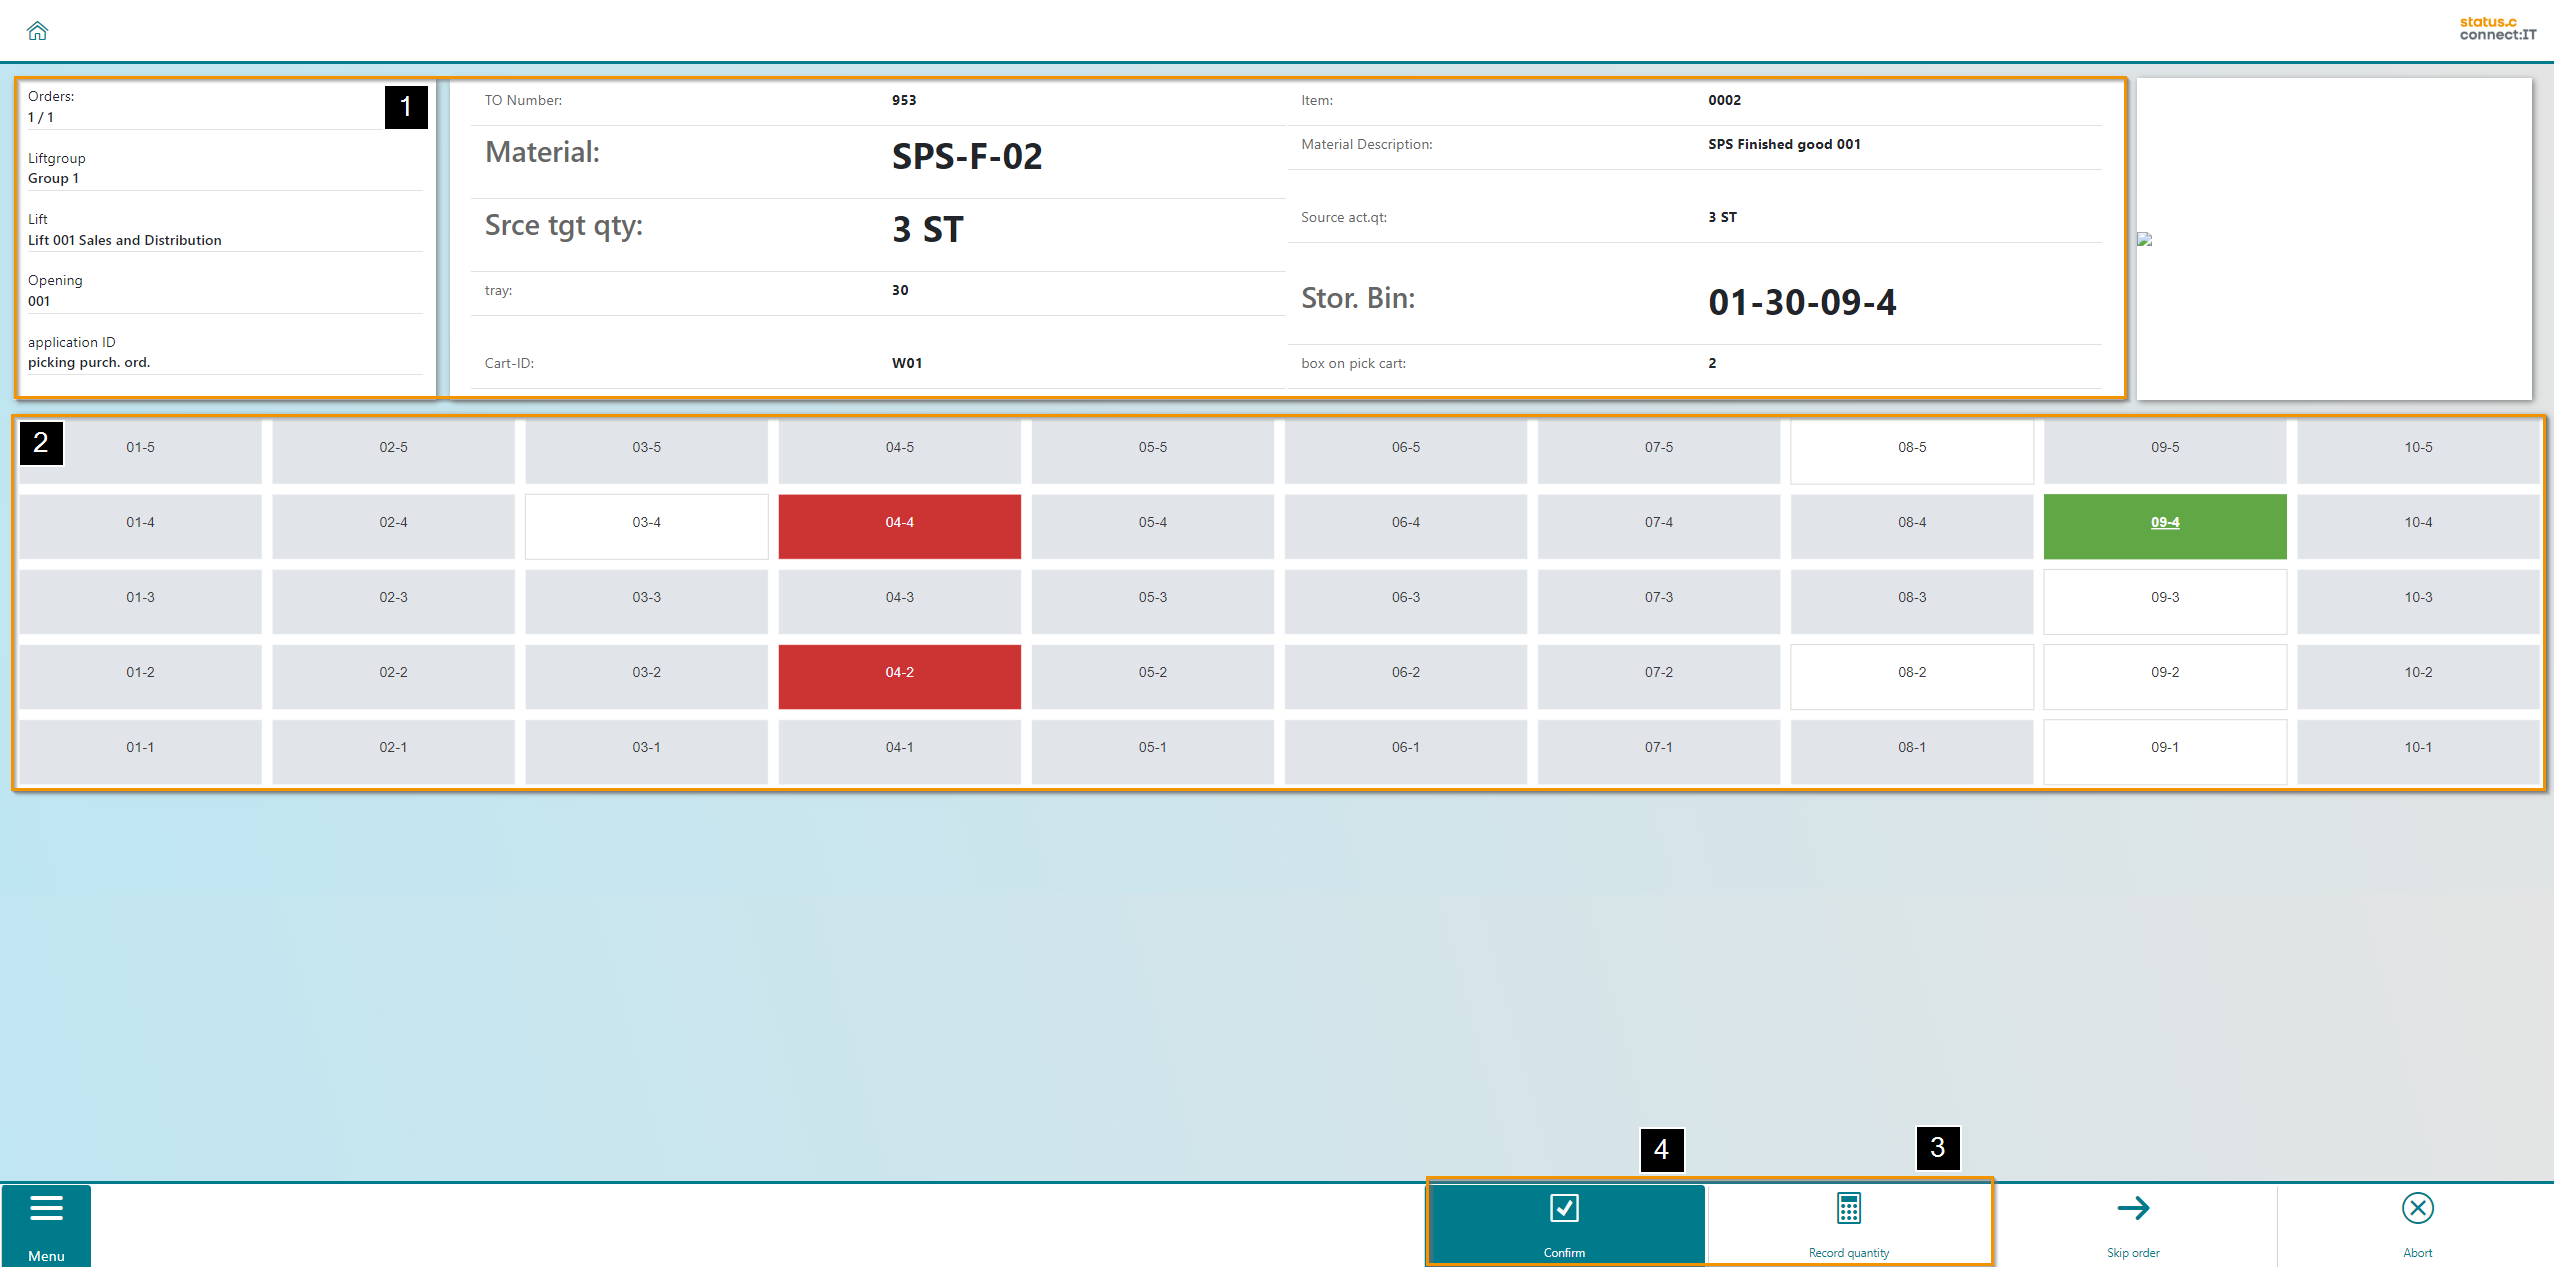
Task: Click the Record quantity calculator icon
Action: [1848, 1208]
